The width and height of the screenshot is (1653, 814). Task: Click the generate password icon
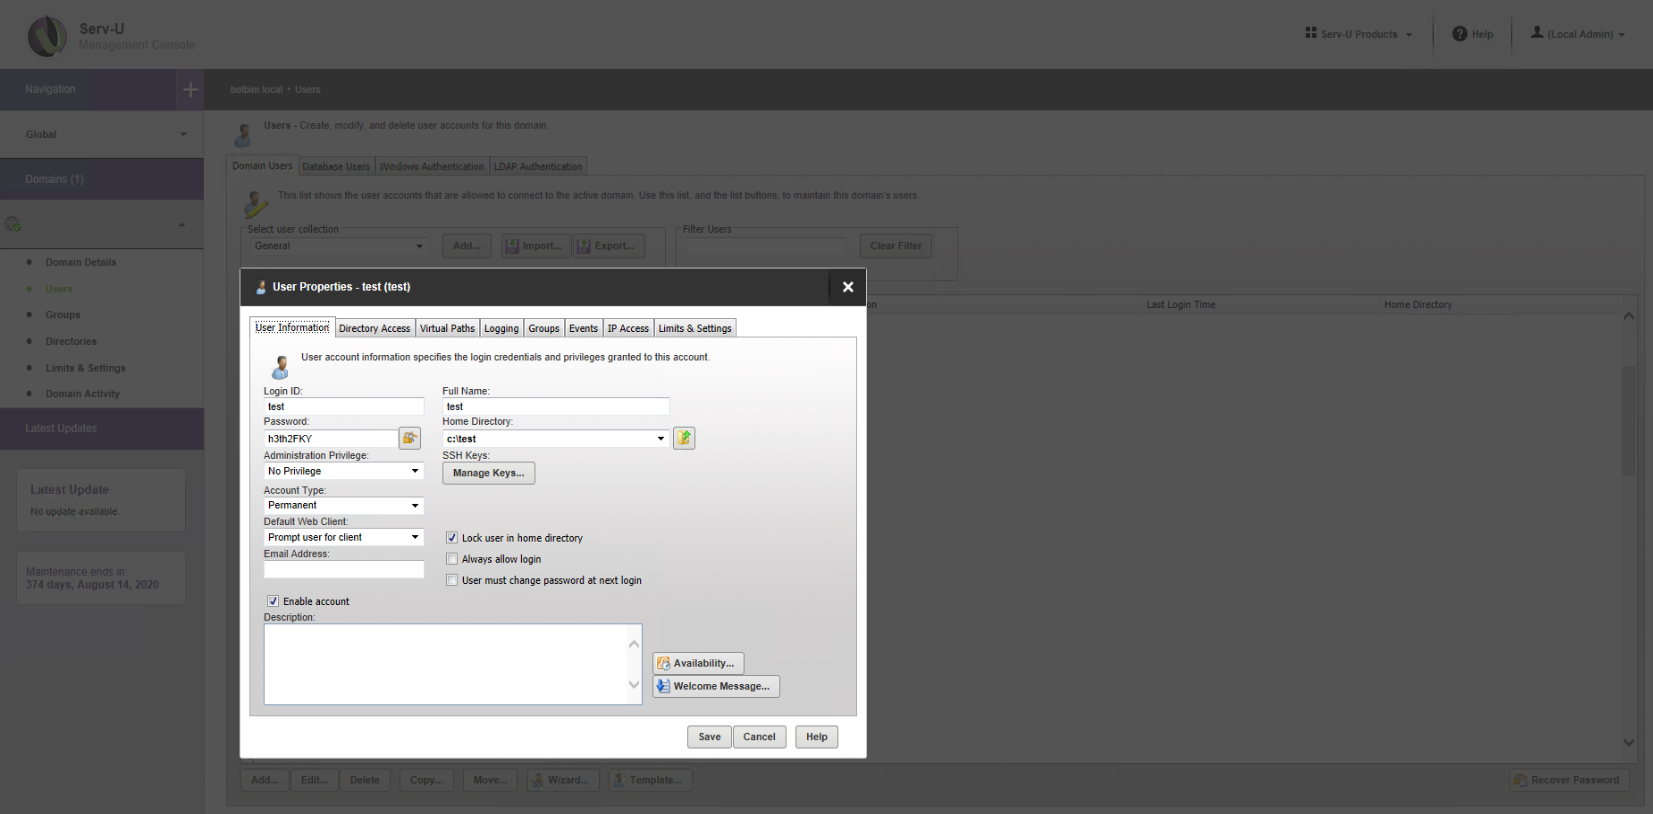coord(409,438)
